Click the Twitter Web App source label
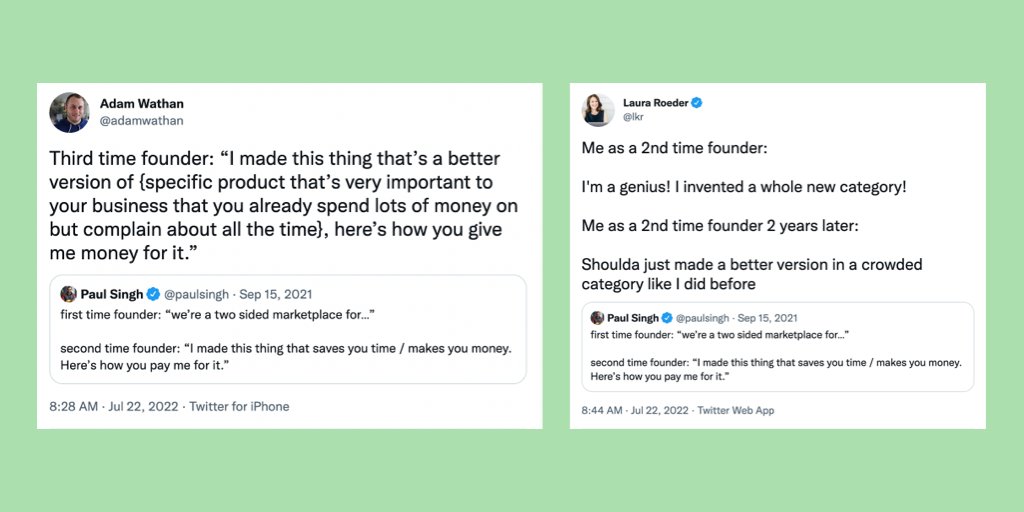This screenshot has height=512, width=1024. coord(736,411)
